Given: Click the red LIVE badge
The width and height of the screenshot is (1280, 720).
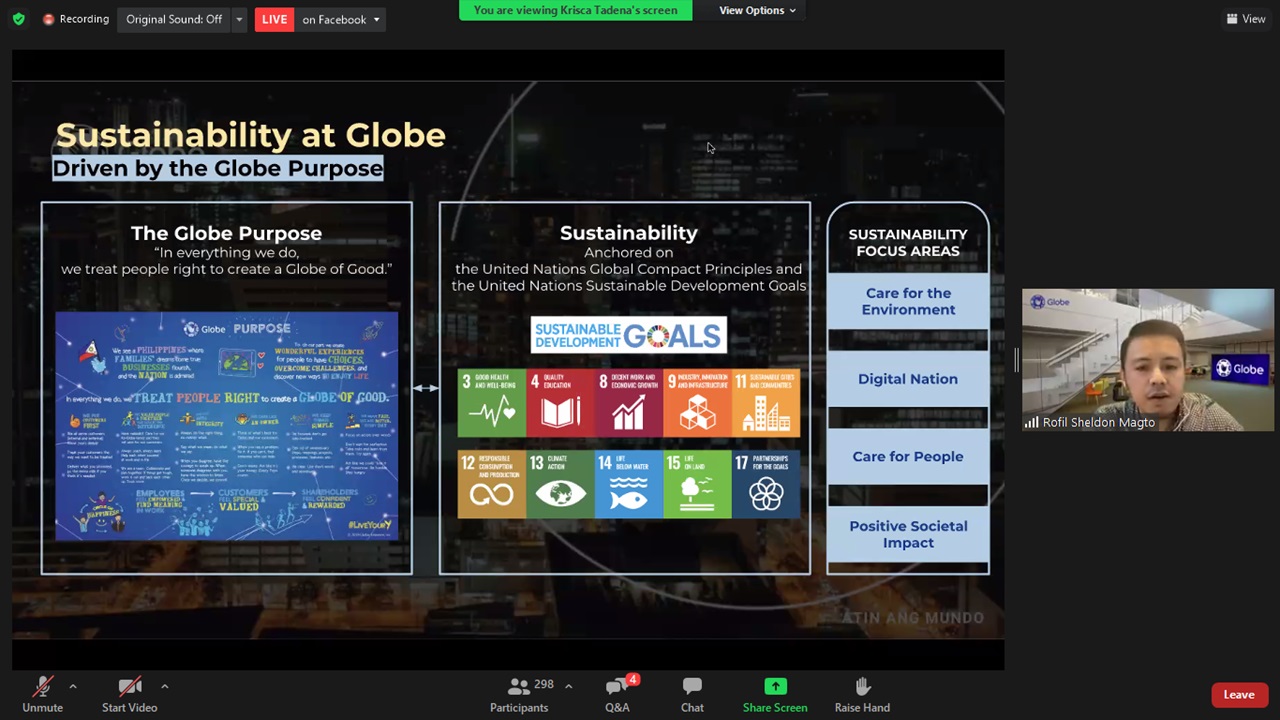Looking at the screenshot, I should tap(274, 19).
